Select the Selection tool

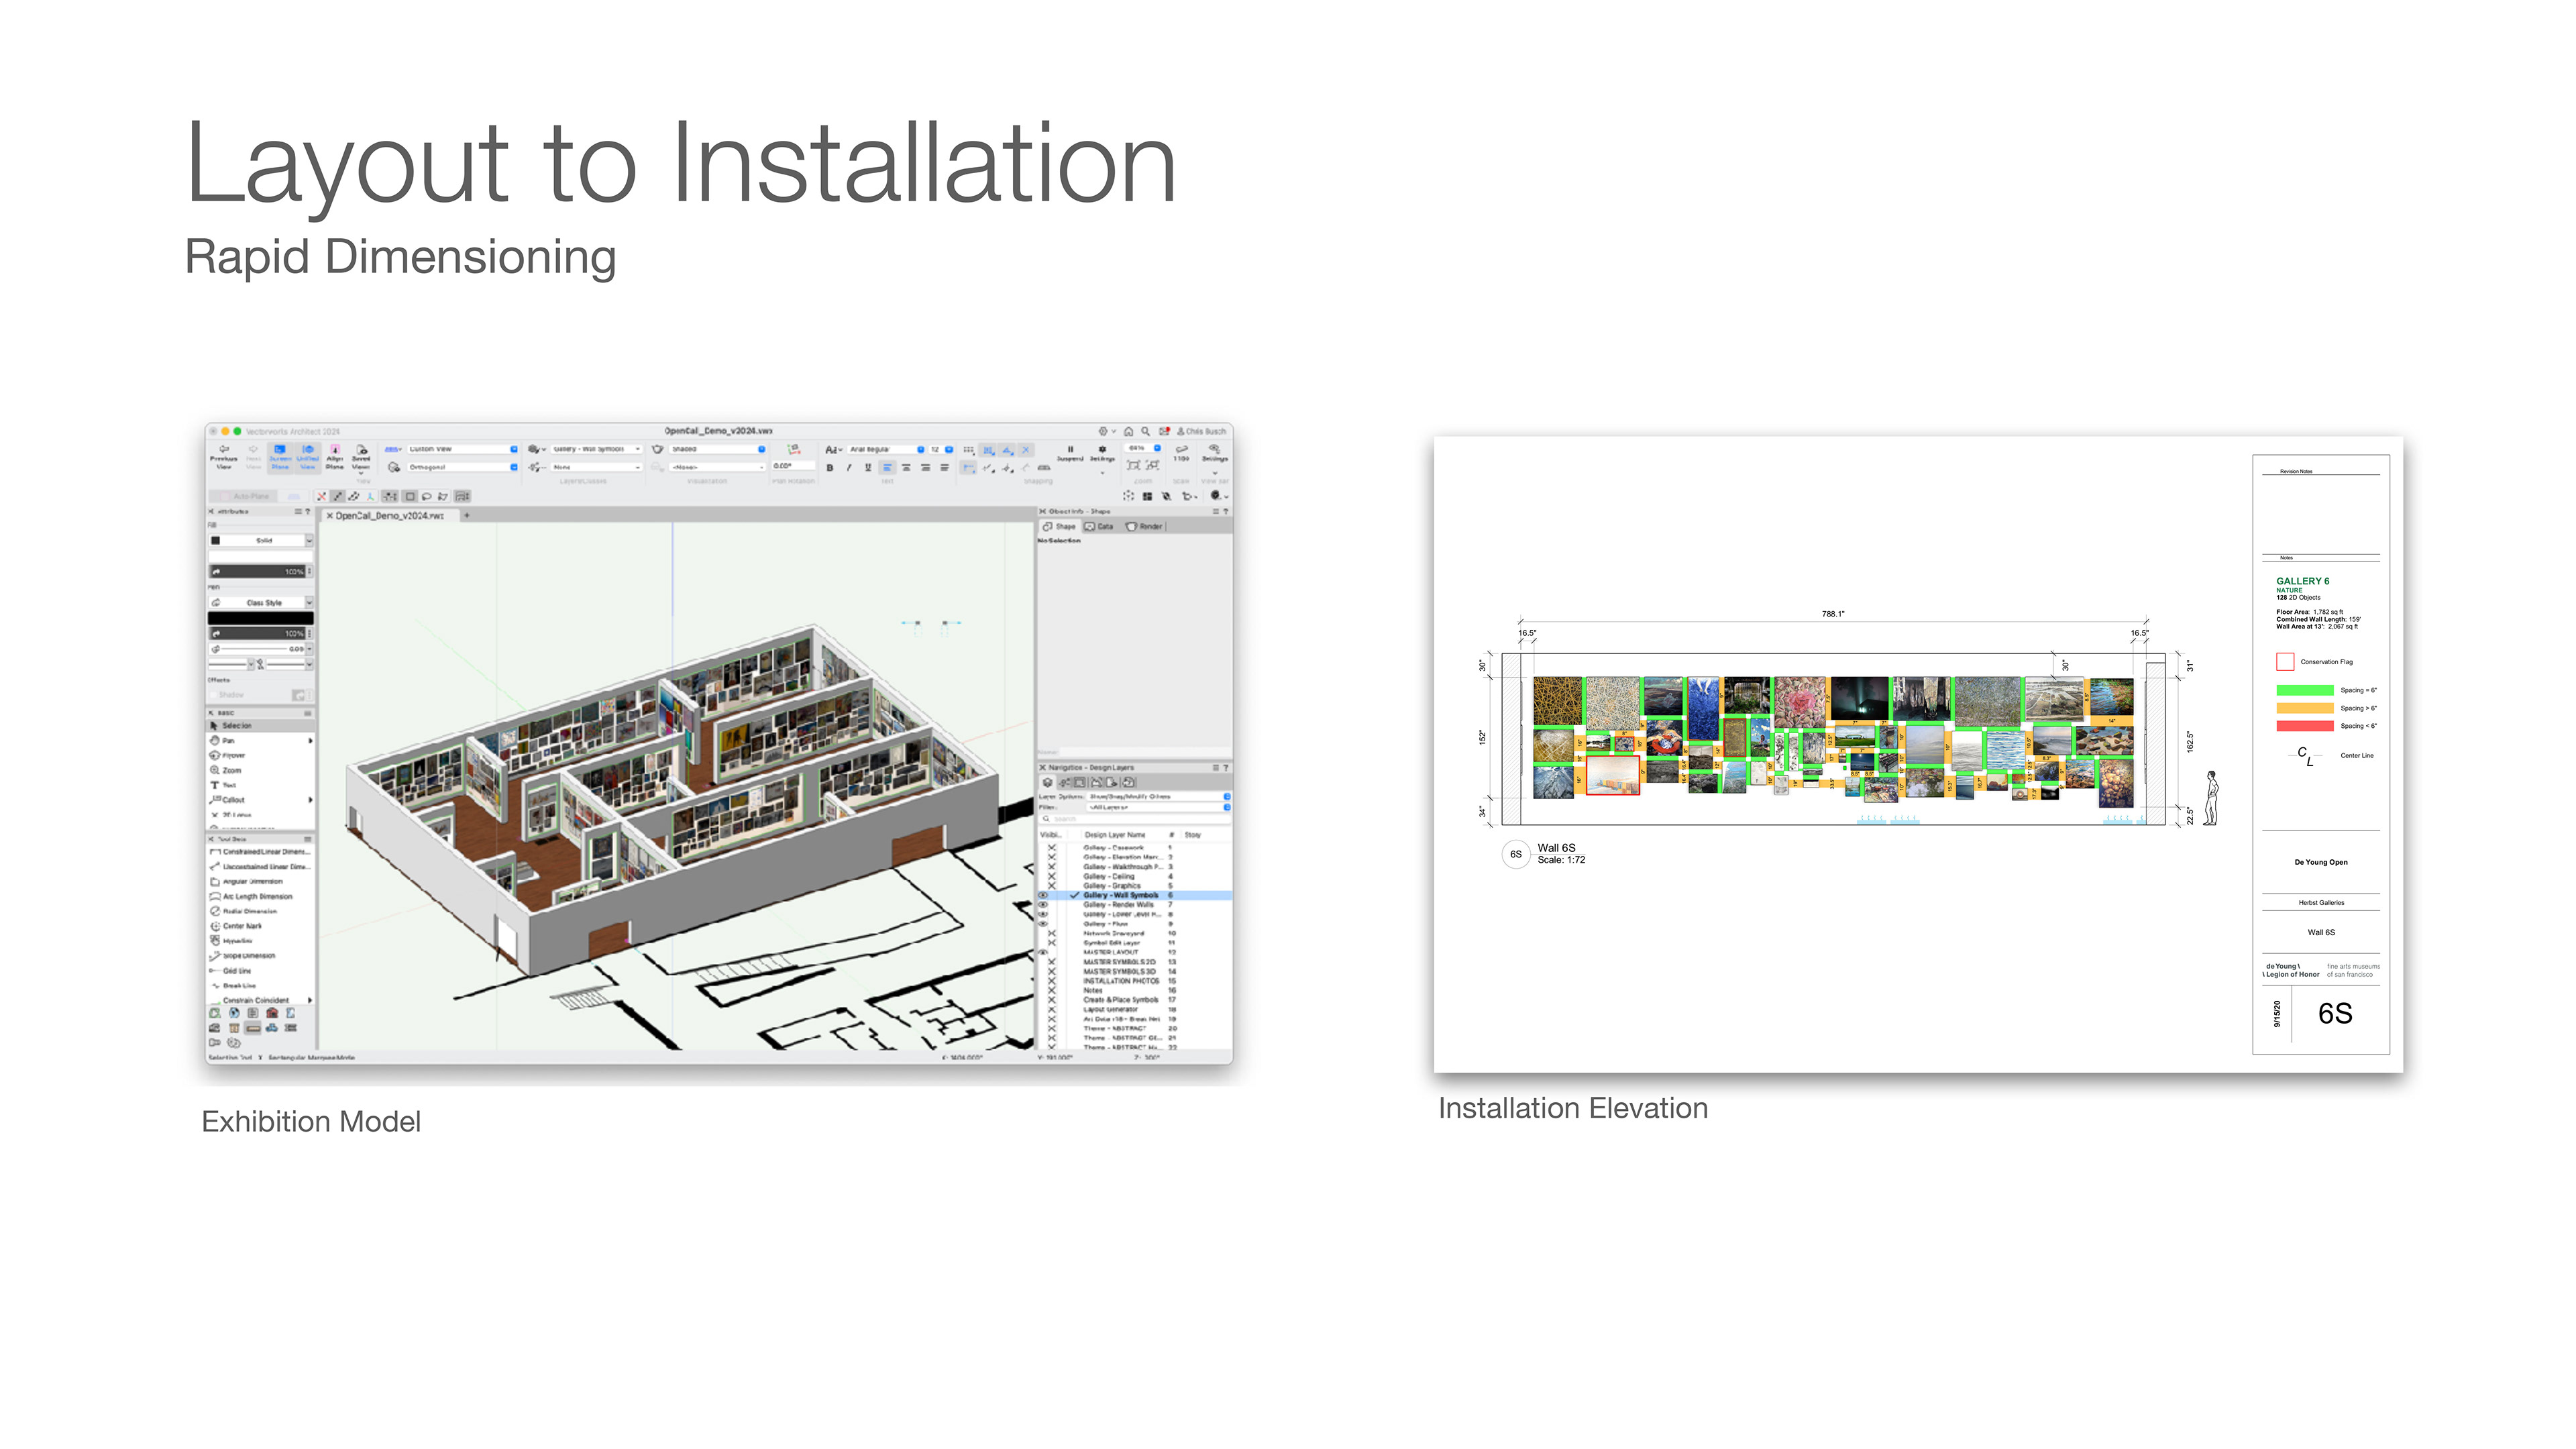click(260, 726)
